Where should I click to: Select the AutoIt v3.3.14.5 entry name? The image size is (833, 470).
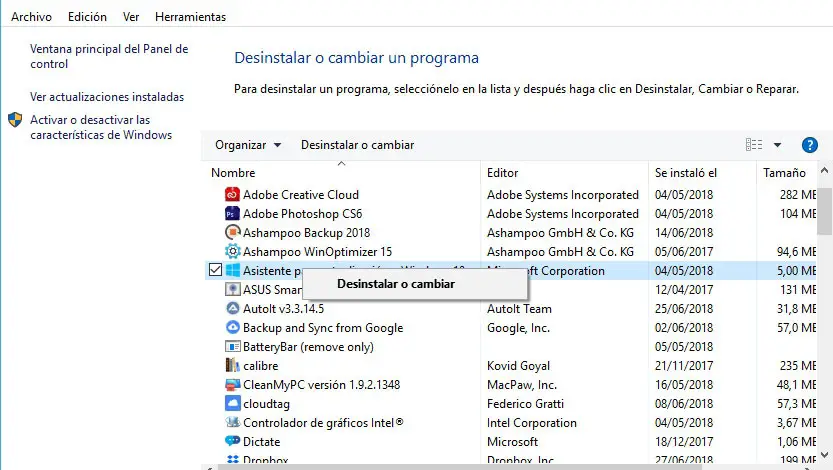[x=283, y=309]
